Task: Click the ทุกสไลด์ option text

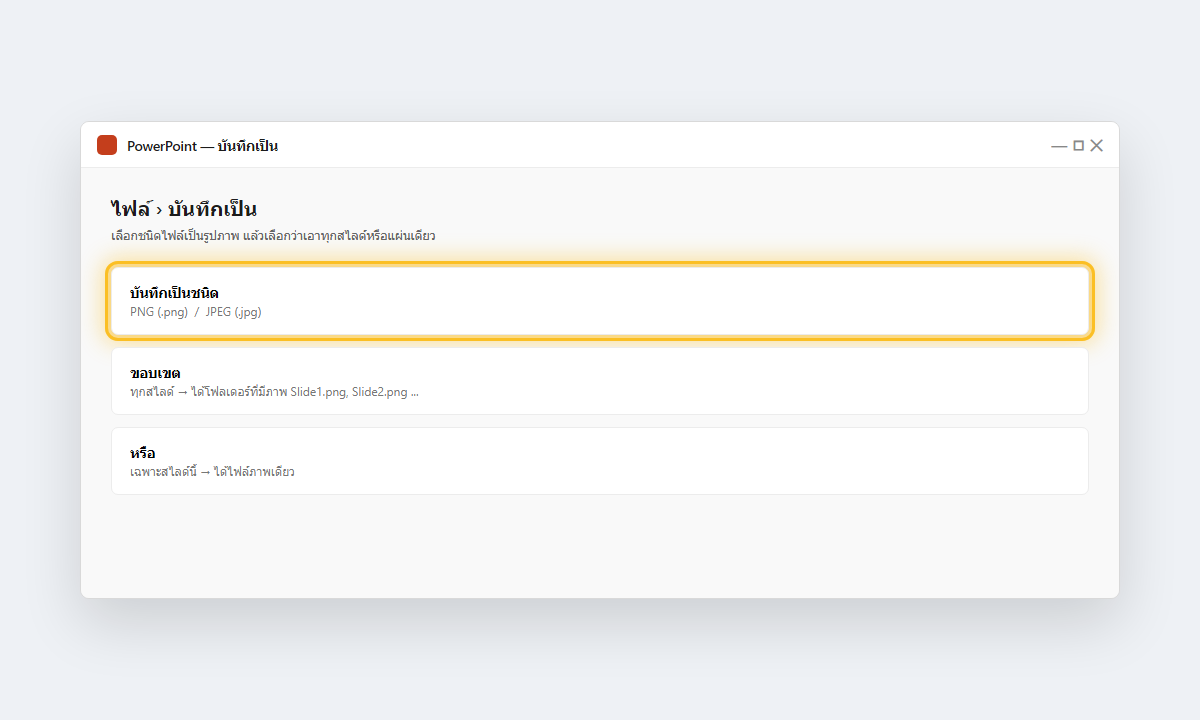Action: pos(151,392)
